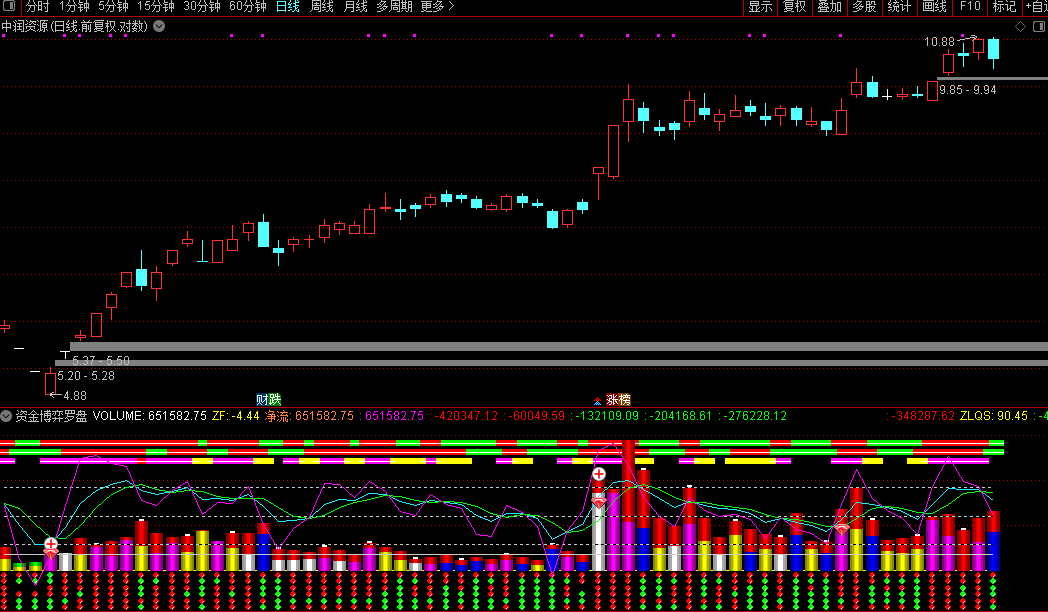Open the 画线 drawing tools

934,7
